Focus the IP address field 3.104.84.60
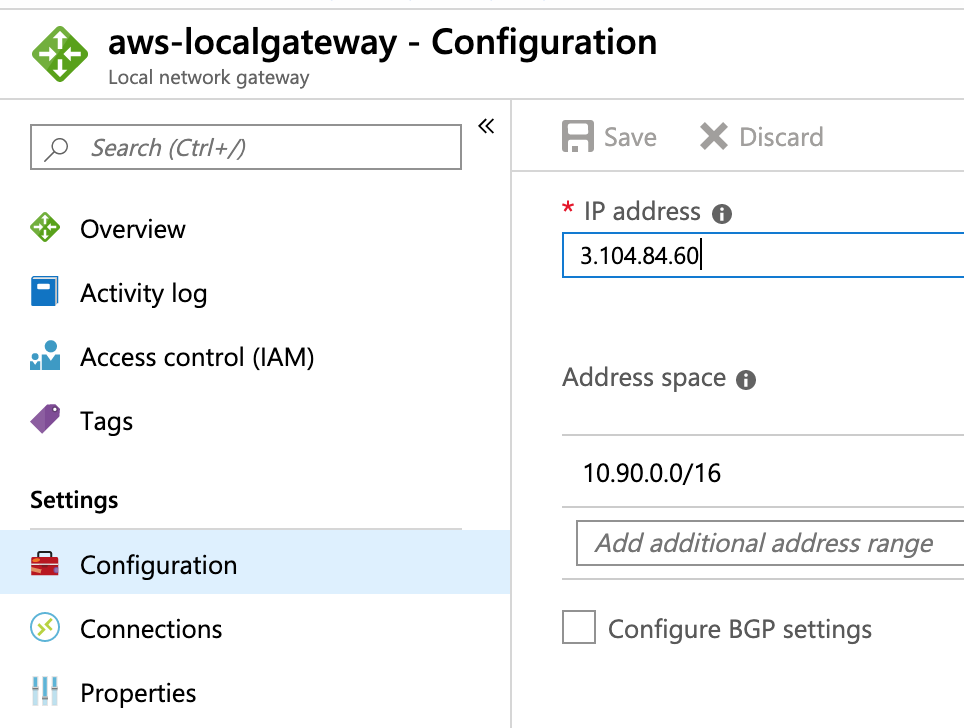The height and width of the screenshot is (728, 964). [763, 255]
